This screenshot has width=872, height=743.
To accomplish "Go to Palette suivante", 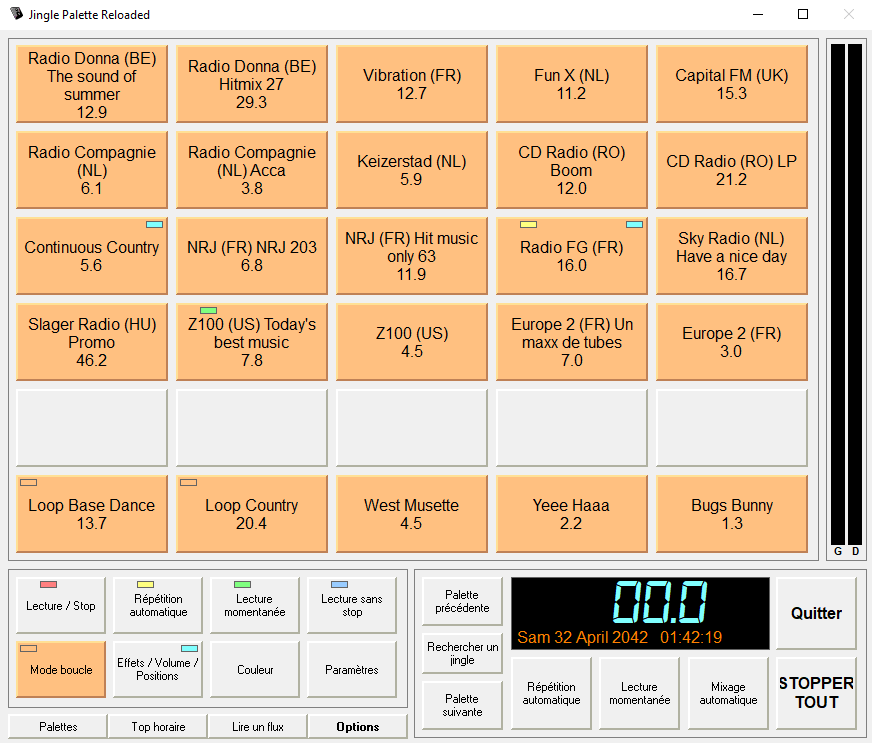I will click(x=462, y=705).
